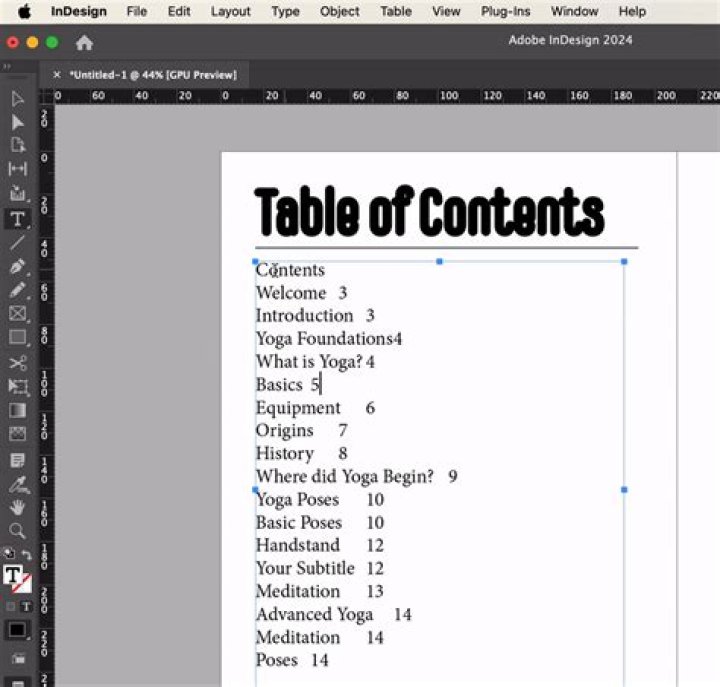Select the Rectangle tool

17,338
